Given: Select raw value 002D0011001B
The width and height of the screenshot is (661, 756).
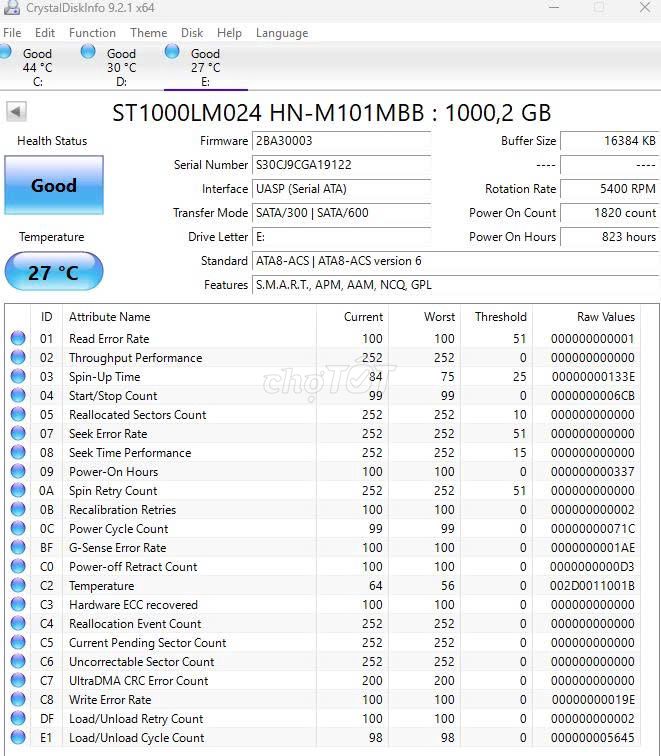Looking at the screenshot, I should (x=592, y=586).
